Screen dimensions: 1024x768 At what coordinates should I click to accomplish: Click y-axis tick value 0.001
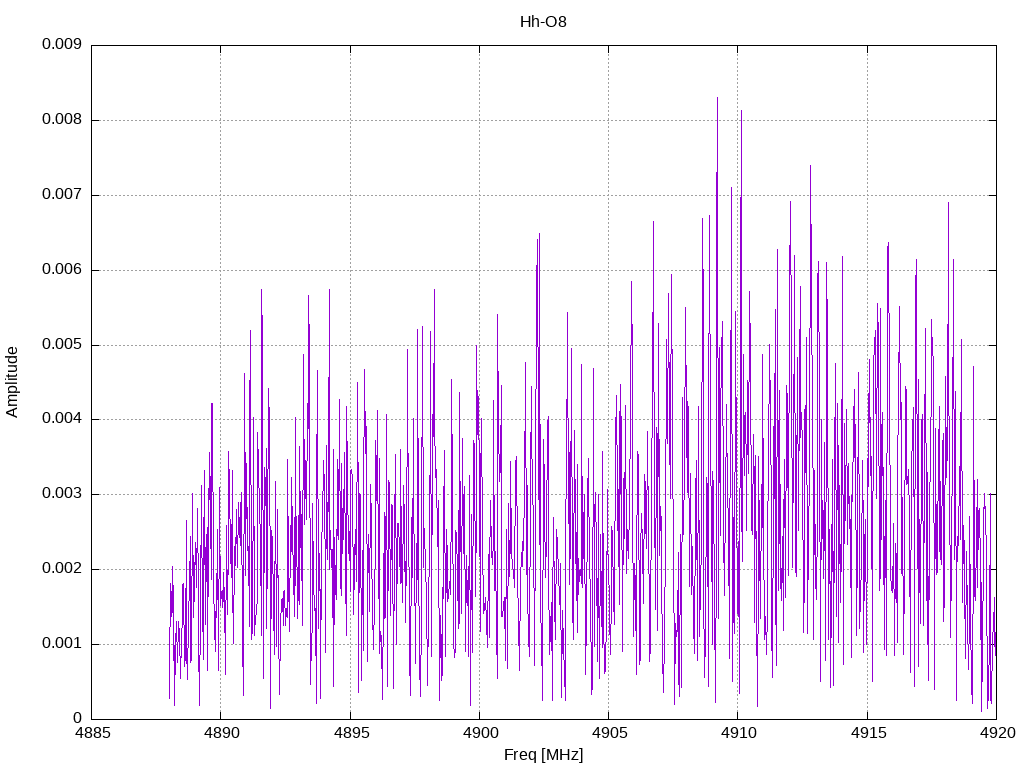[62, 643]
